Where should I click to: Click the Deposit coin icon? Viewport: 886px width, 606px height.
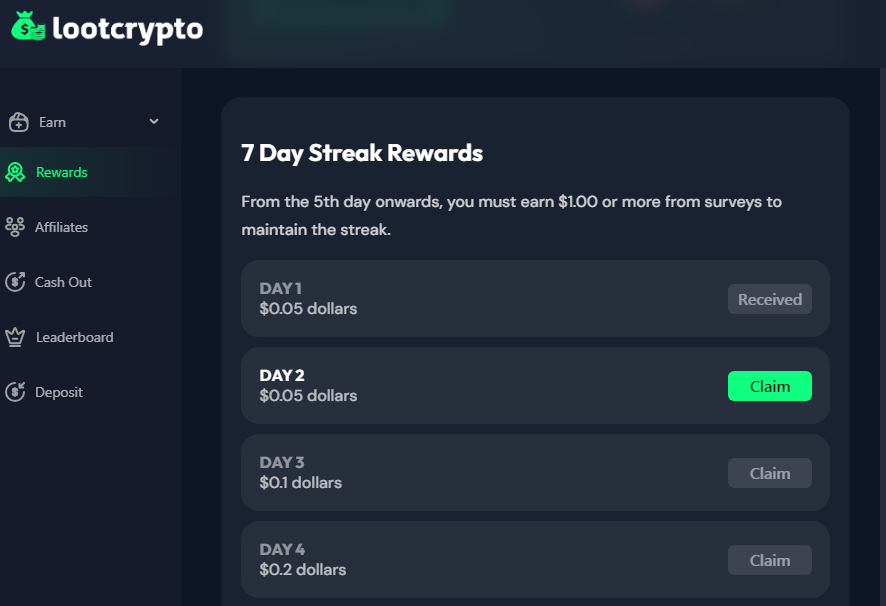15,392
